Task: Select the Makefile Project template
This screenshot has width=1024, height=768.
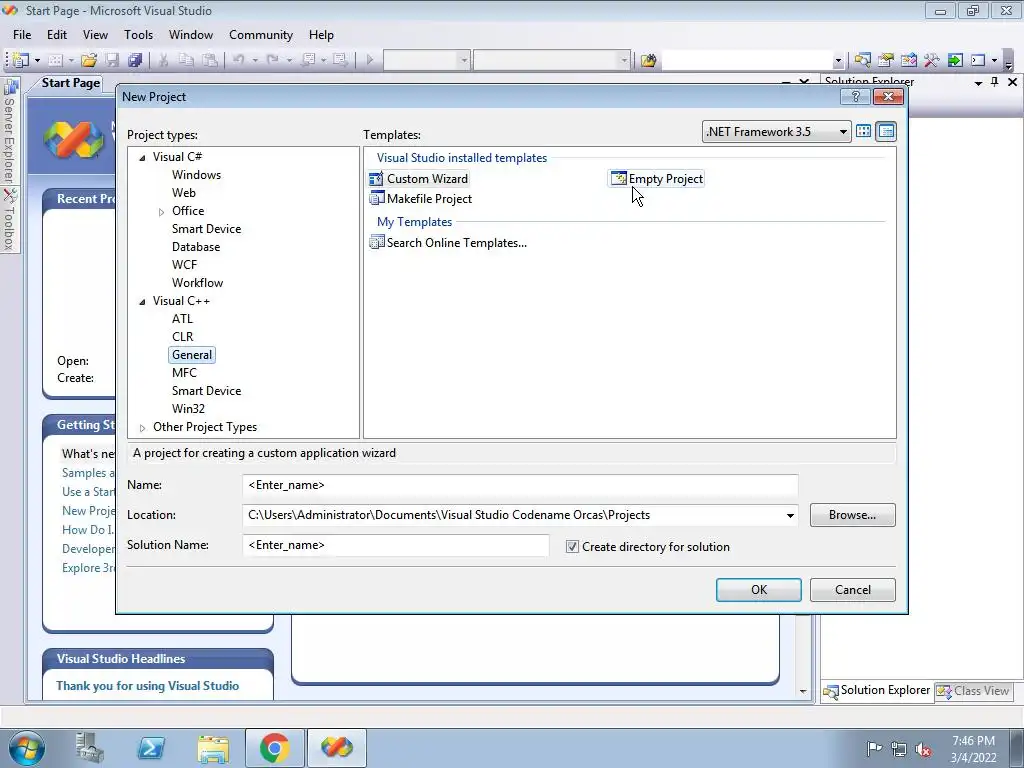Action: point(421,199)
